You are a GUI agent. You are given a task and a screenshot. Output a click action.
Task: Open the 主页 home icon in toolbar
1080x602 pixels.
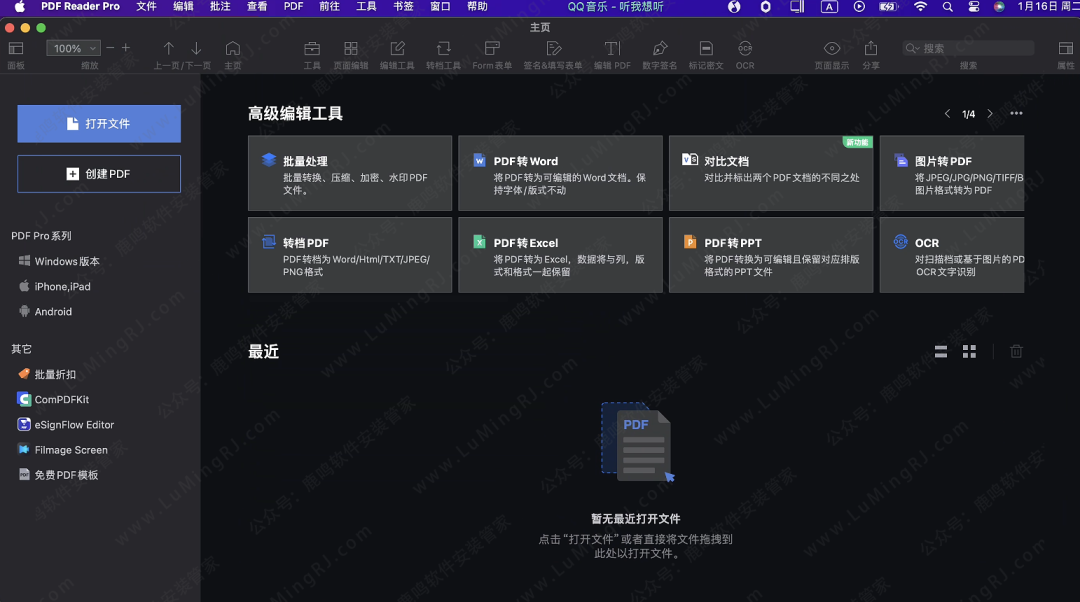(x=233, y=48)
